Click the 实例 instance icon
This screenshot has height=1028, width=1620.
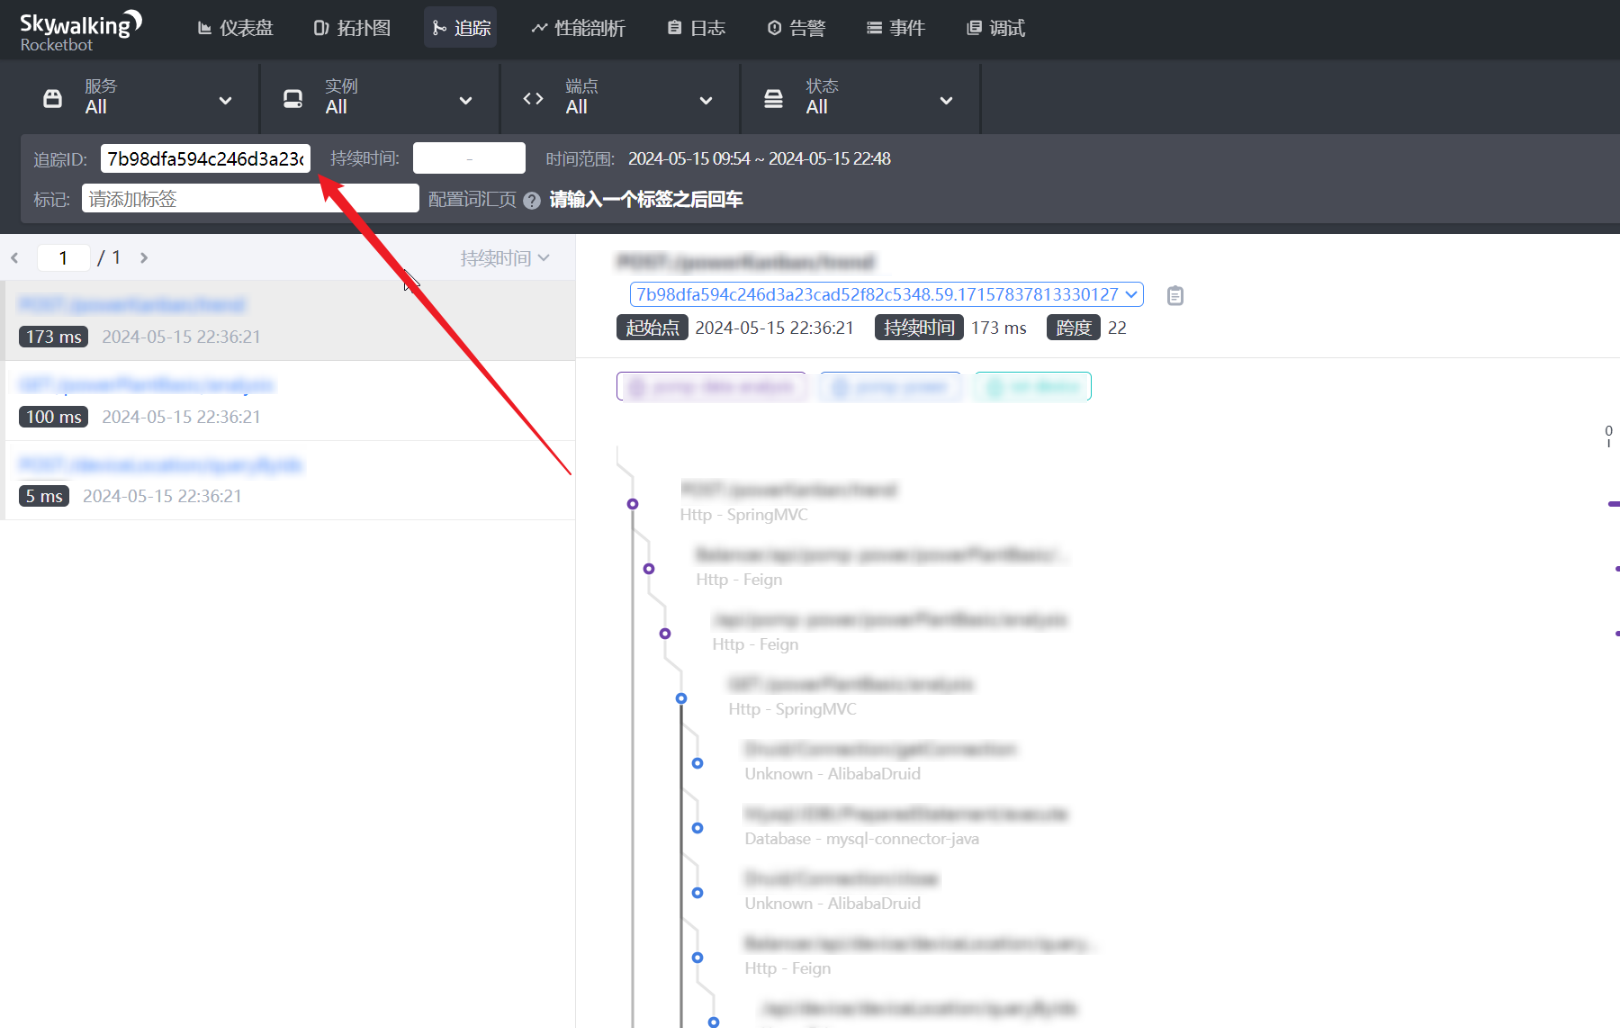[293, 98]
